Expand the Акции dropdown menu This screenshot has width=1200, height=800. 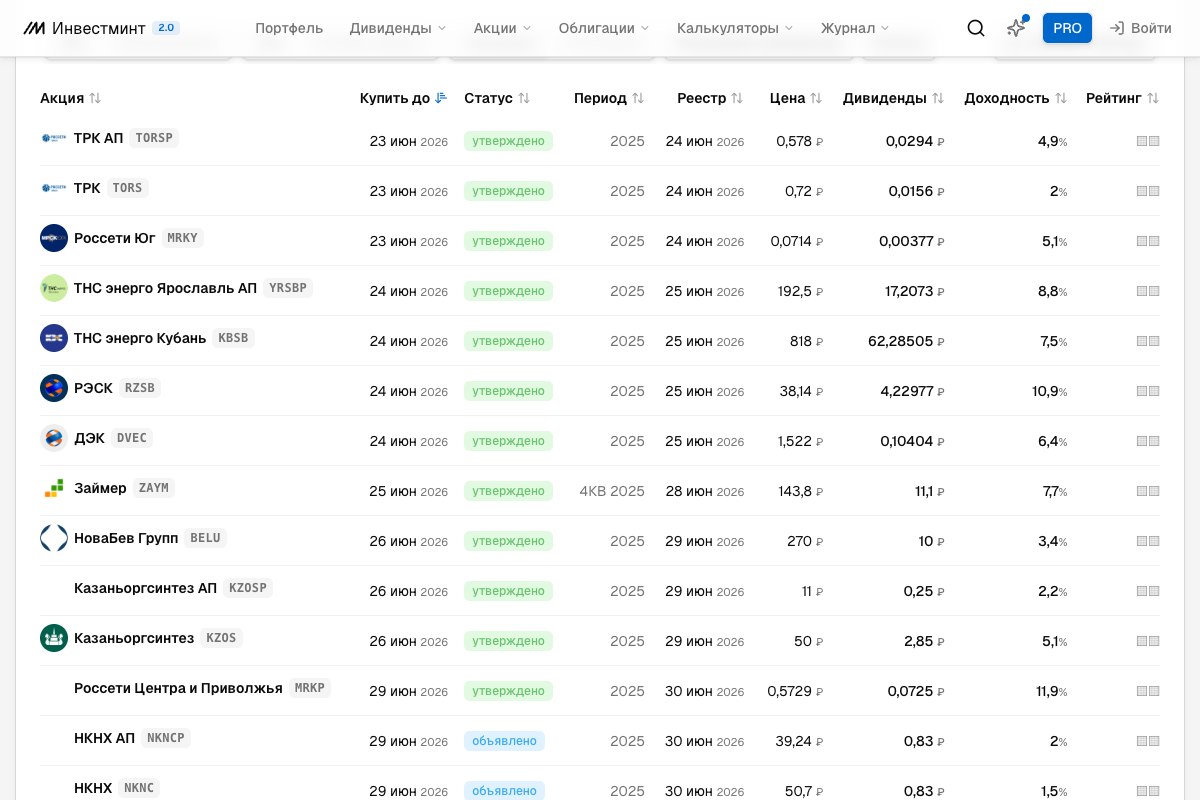pos(502,28)
